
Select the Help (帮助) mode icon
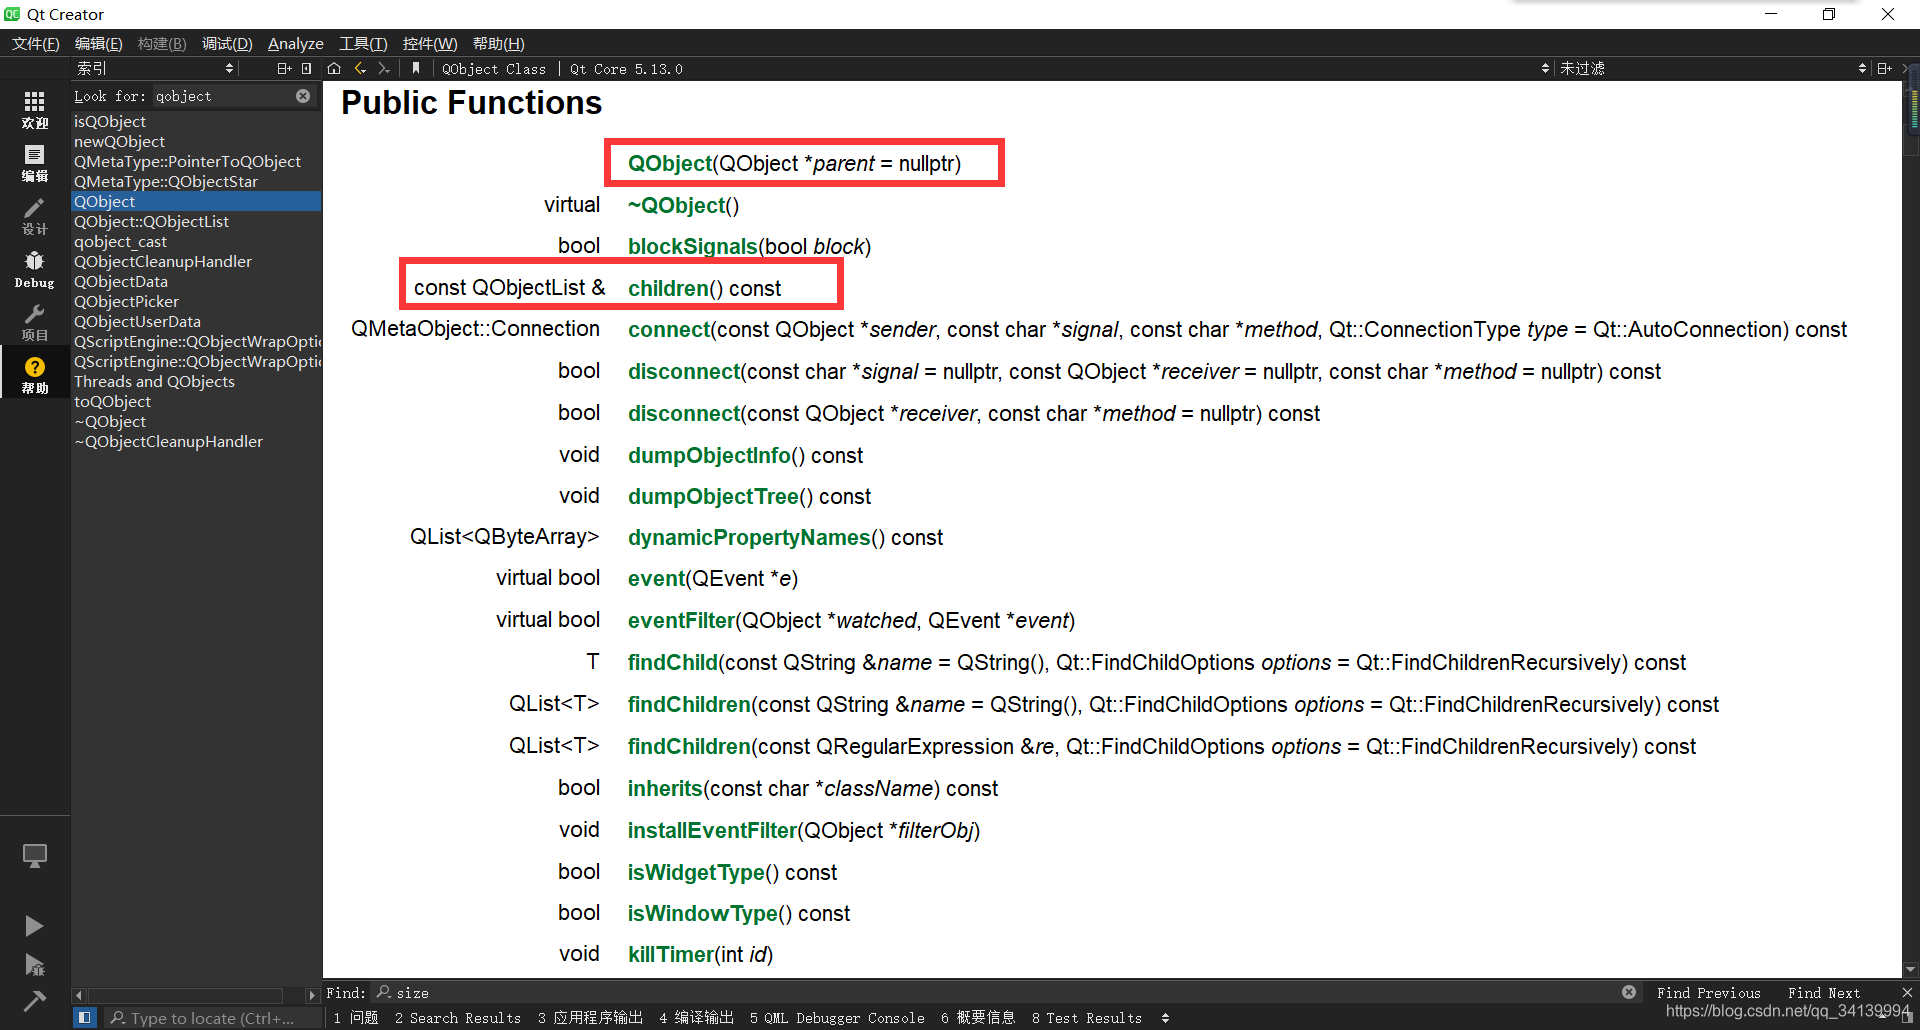click(x=35, y=375)
